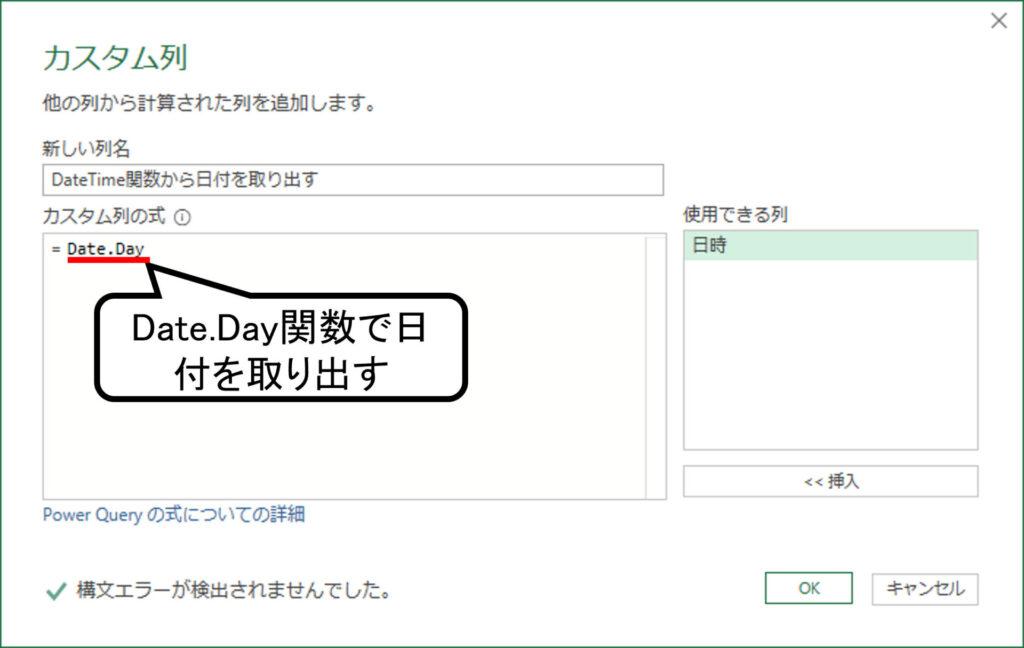Click the カスタム列 dialog title
This screenshot has height=648, width=1024.
(x=115, y=58)
